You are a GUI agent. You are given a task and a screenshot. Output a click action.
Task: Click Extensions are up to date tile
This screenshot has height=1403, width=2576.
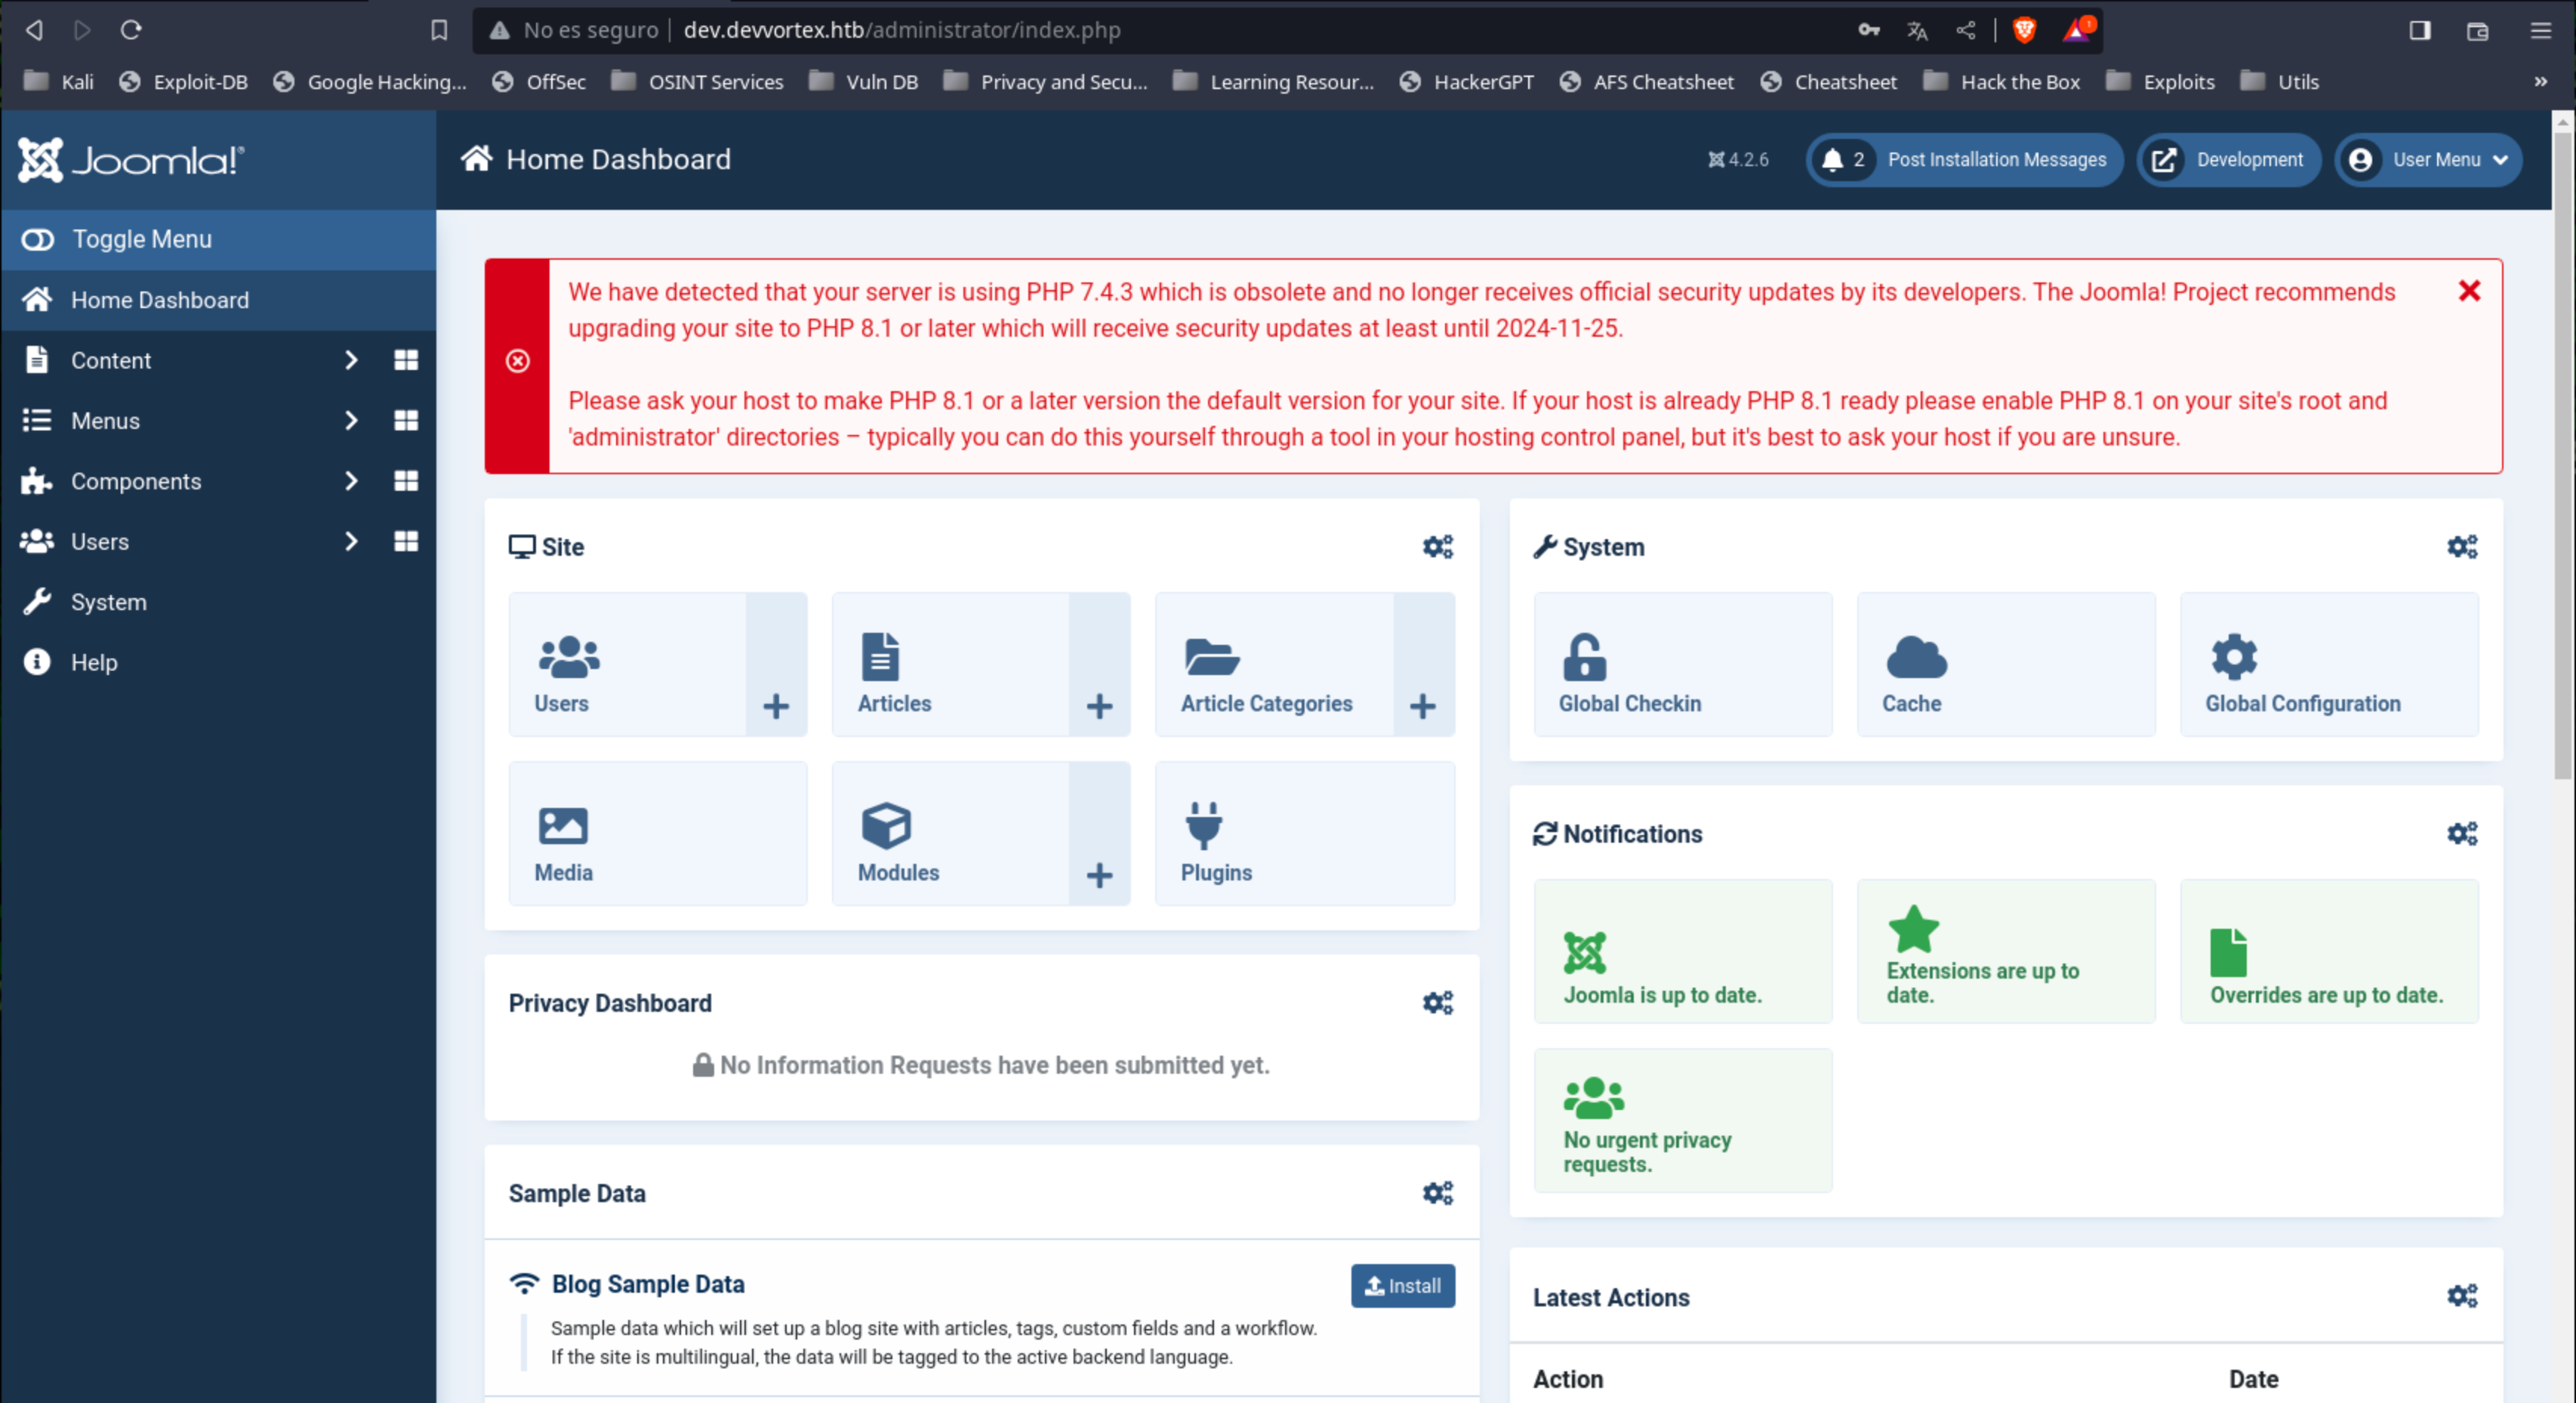click(2006, 952)
